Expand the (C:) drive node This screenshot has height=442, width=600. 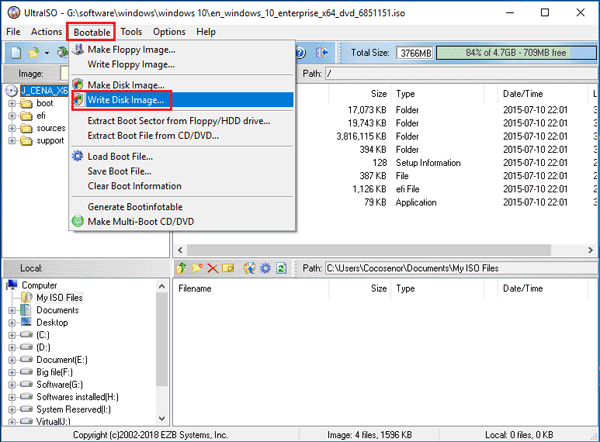(12, 335)
